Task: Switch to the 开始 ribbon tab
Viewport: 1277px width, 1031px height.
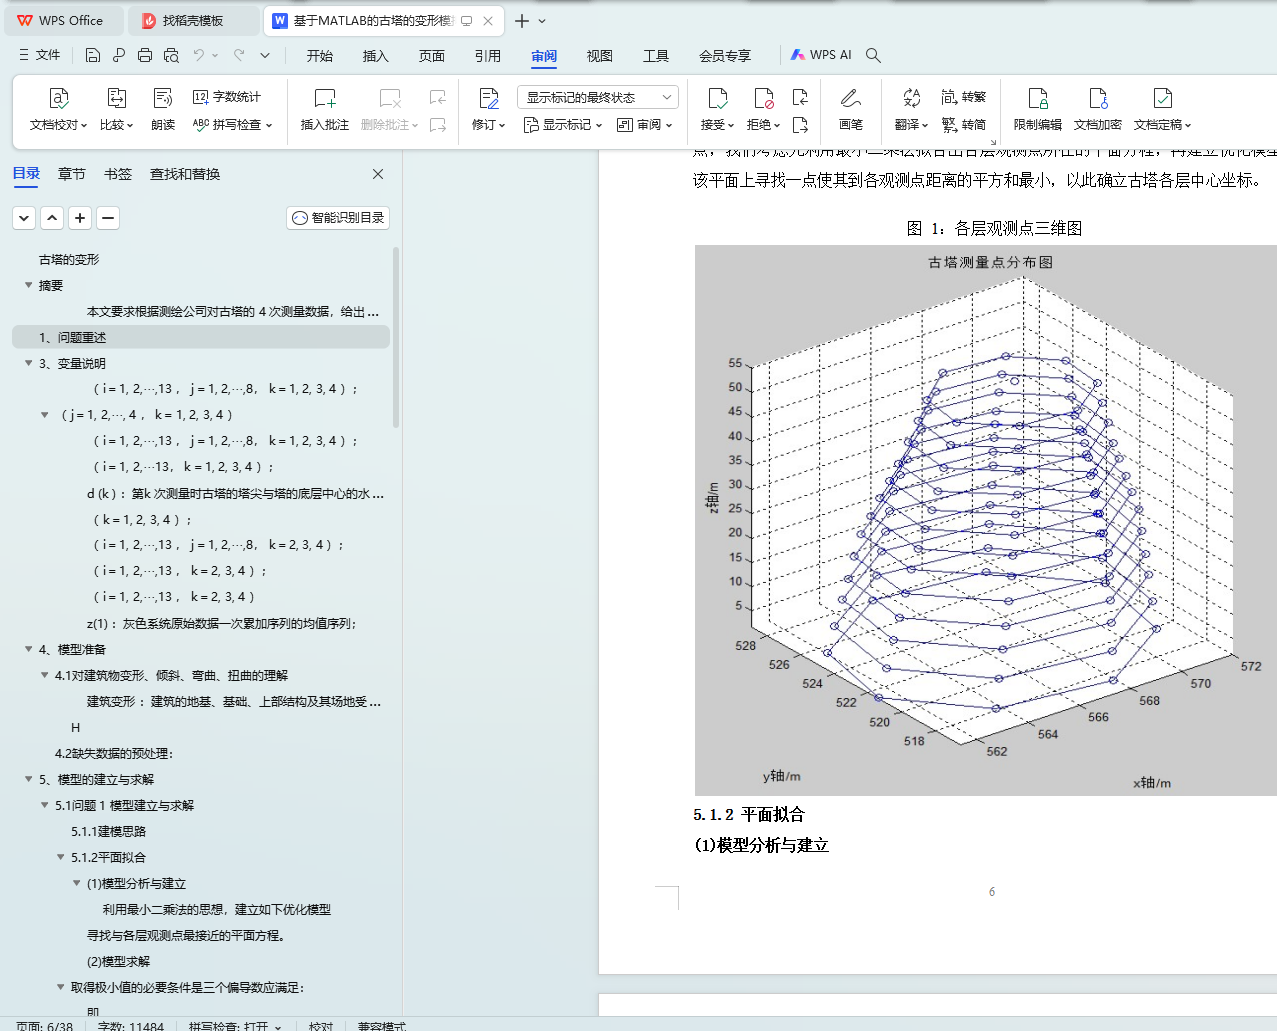Action: point(320,56)
